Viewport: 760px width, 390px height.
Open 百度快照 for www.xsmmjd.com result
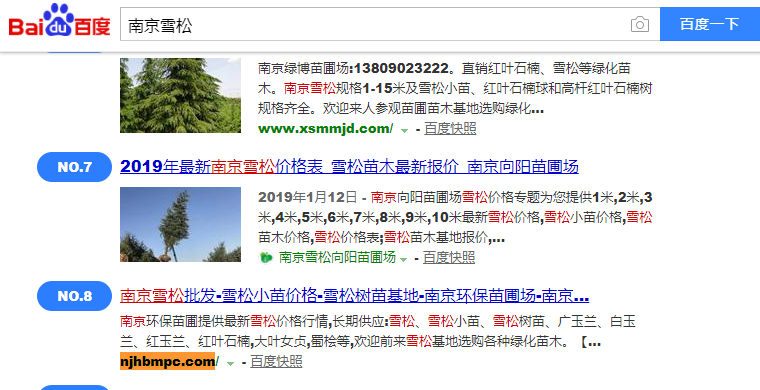[450, 129]
